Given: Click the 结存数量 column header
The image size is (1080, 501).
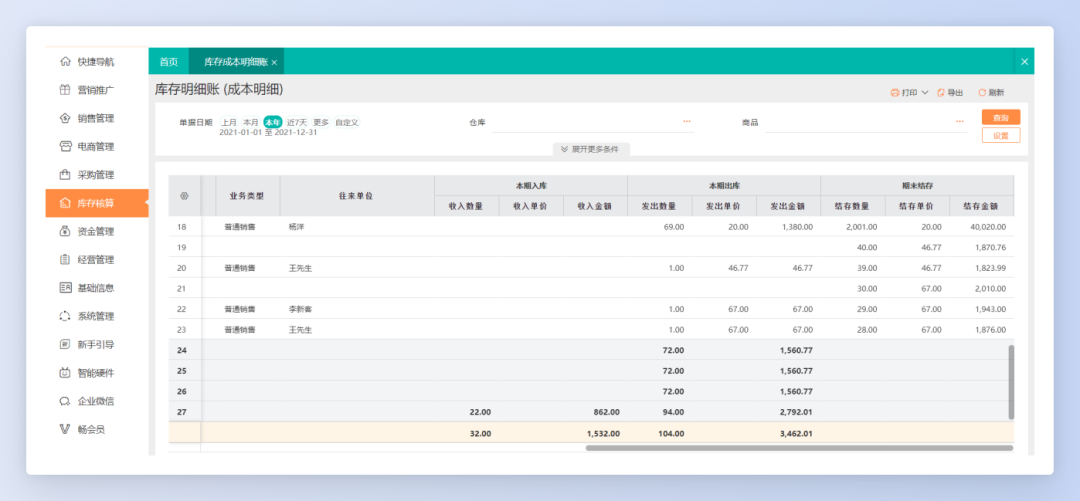Looking at the screenshot, I should (x=853, y=206).
